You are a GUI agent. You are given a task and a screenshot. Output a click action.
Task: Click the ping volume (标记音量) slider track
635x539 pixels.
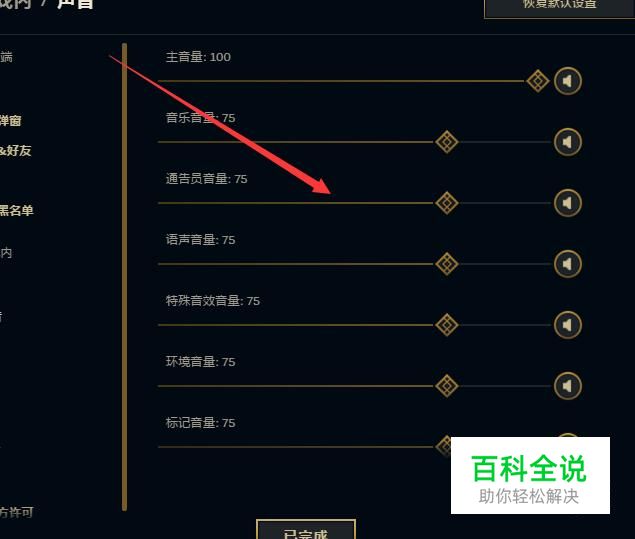(296, 447)
